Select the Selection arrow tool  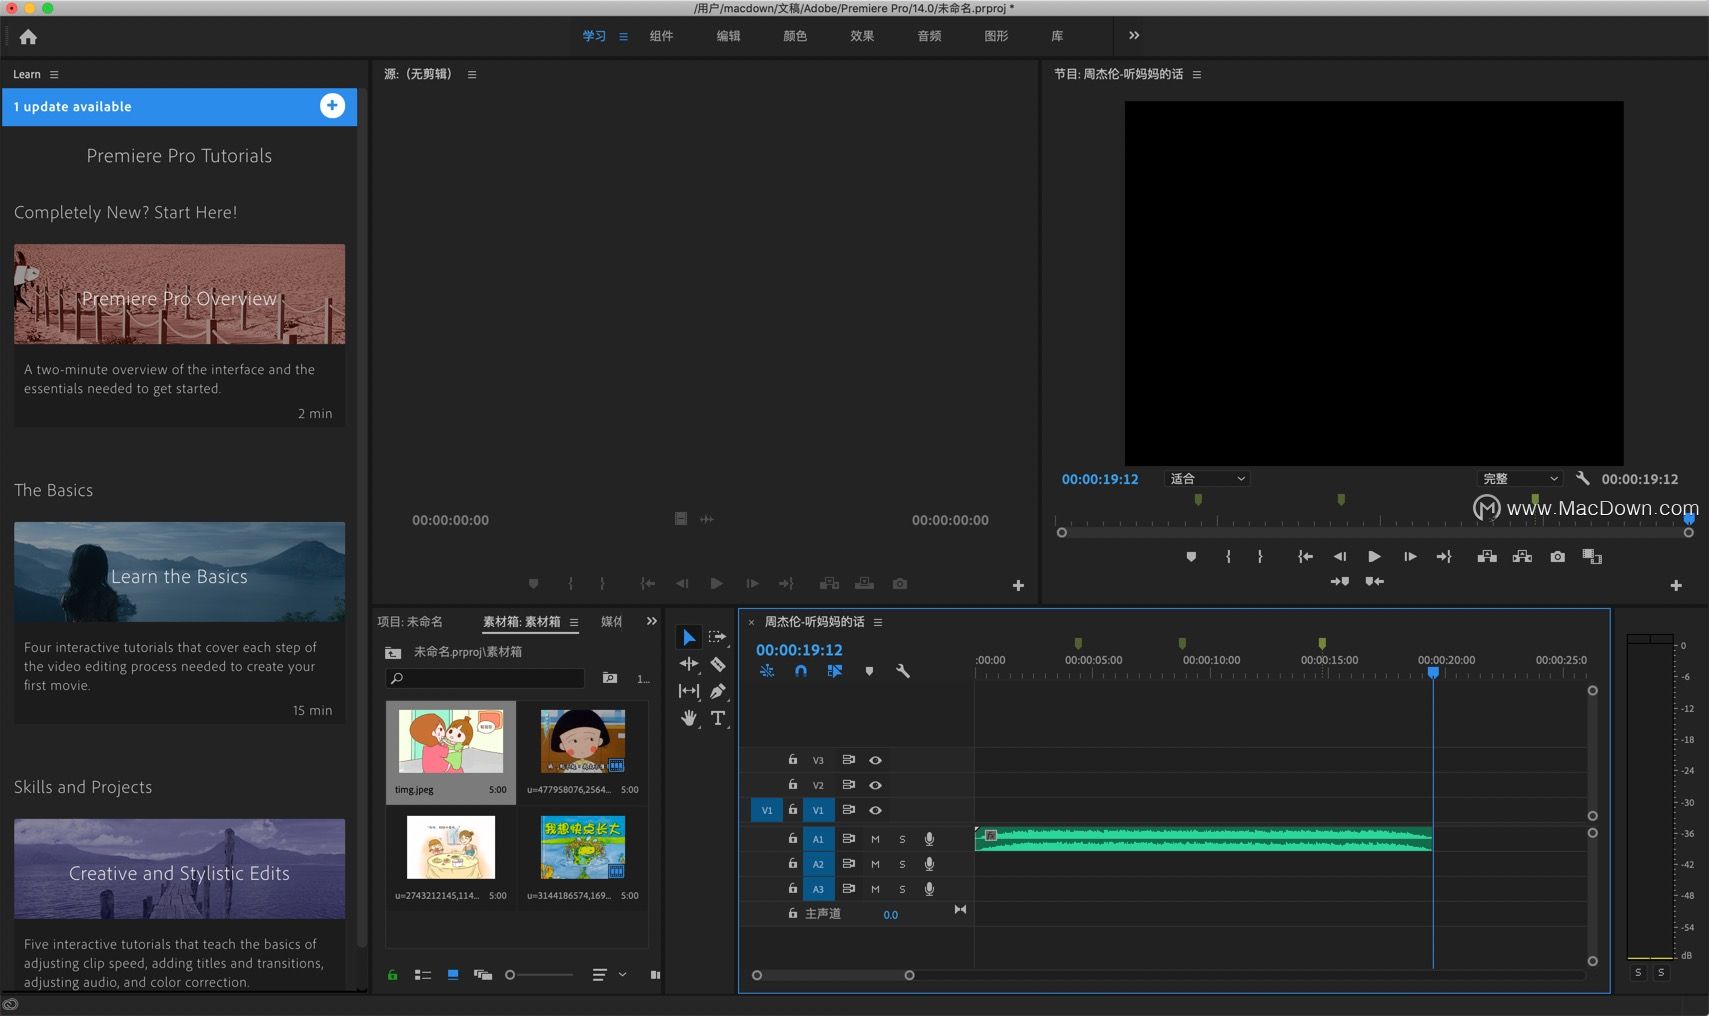(689, 637)
